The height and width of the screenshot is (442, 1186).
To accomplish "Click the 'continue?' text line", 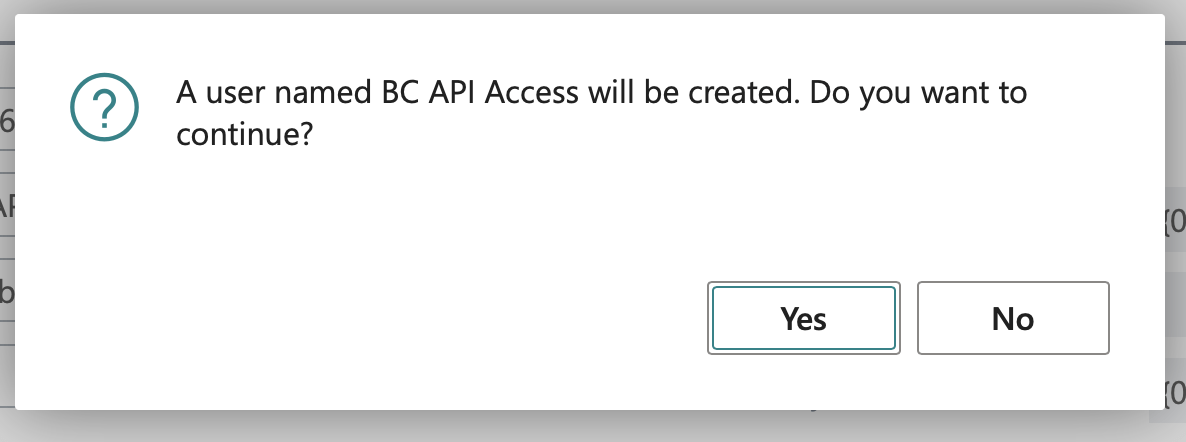I will pyautogui.click(x=239, y=134).
